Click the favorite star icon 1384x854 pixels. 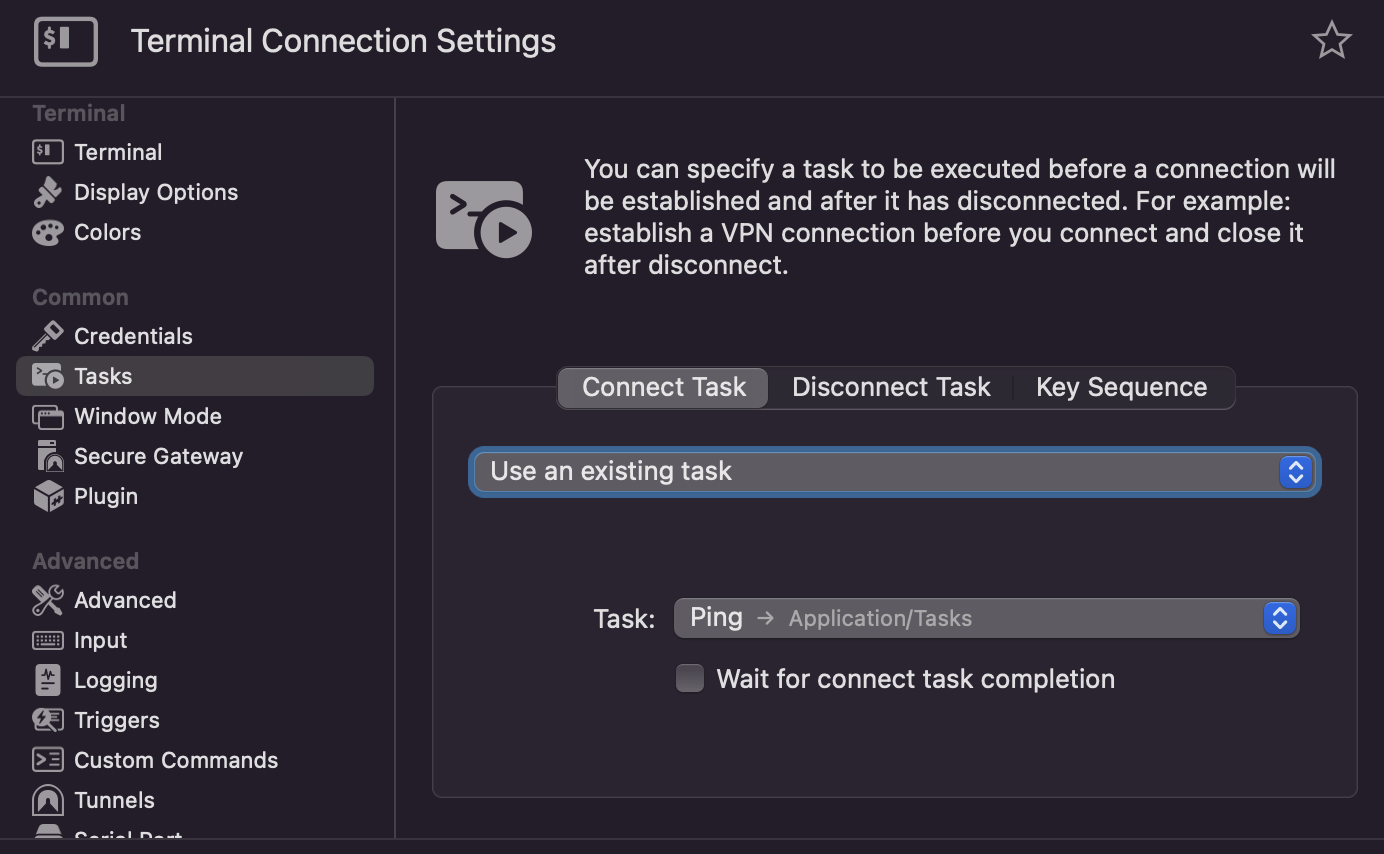(x=1331, y=41)
